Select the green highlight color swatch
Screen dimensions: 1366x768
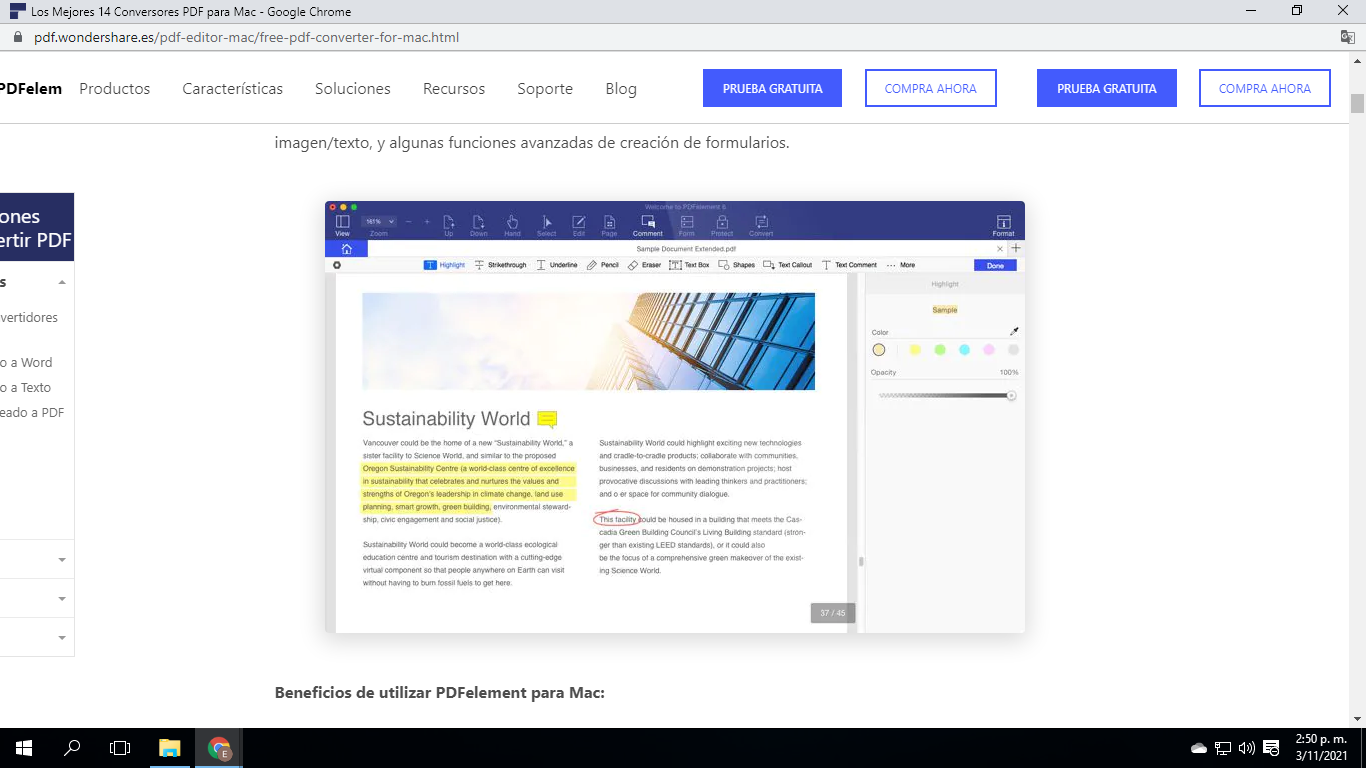click(940, 350)
